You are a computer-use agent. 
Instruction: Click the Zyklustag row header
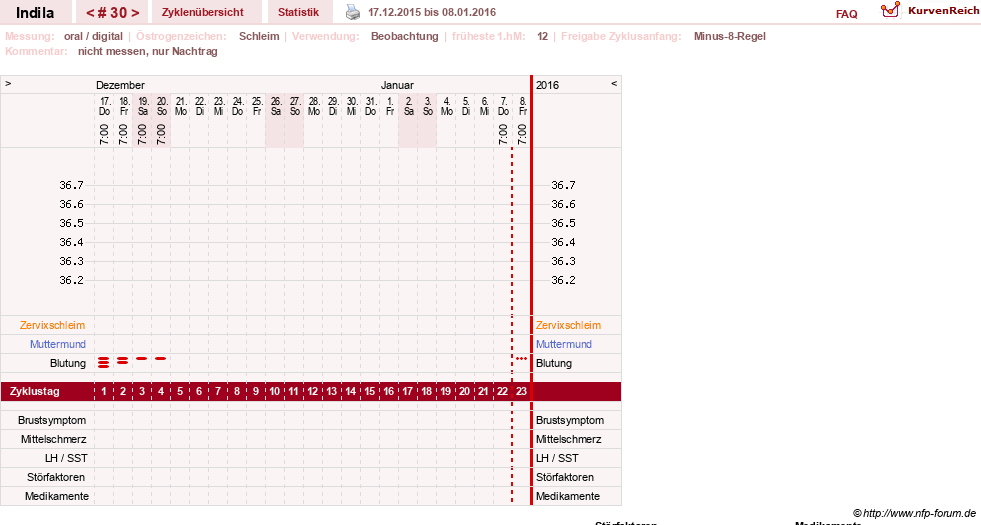click(x=35, y=392)
